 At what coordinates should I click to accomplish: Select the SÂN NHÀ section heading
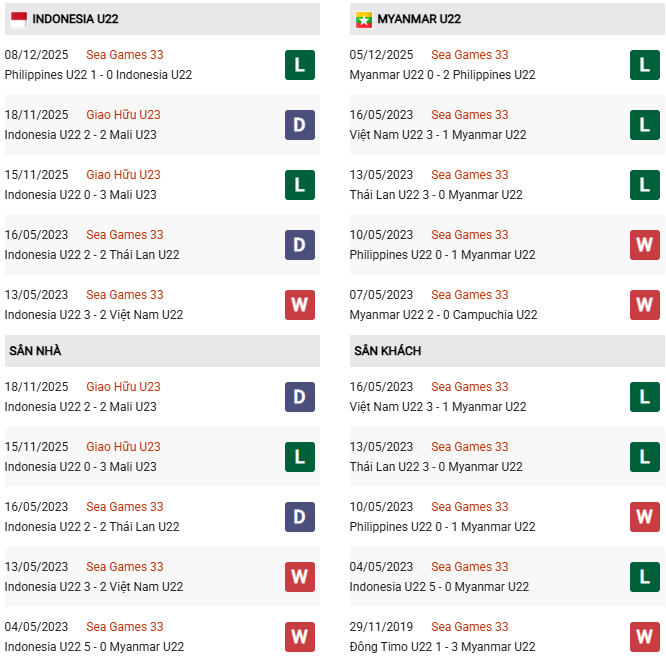pyautogui.click(x=36, y=351)
